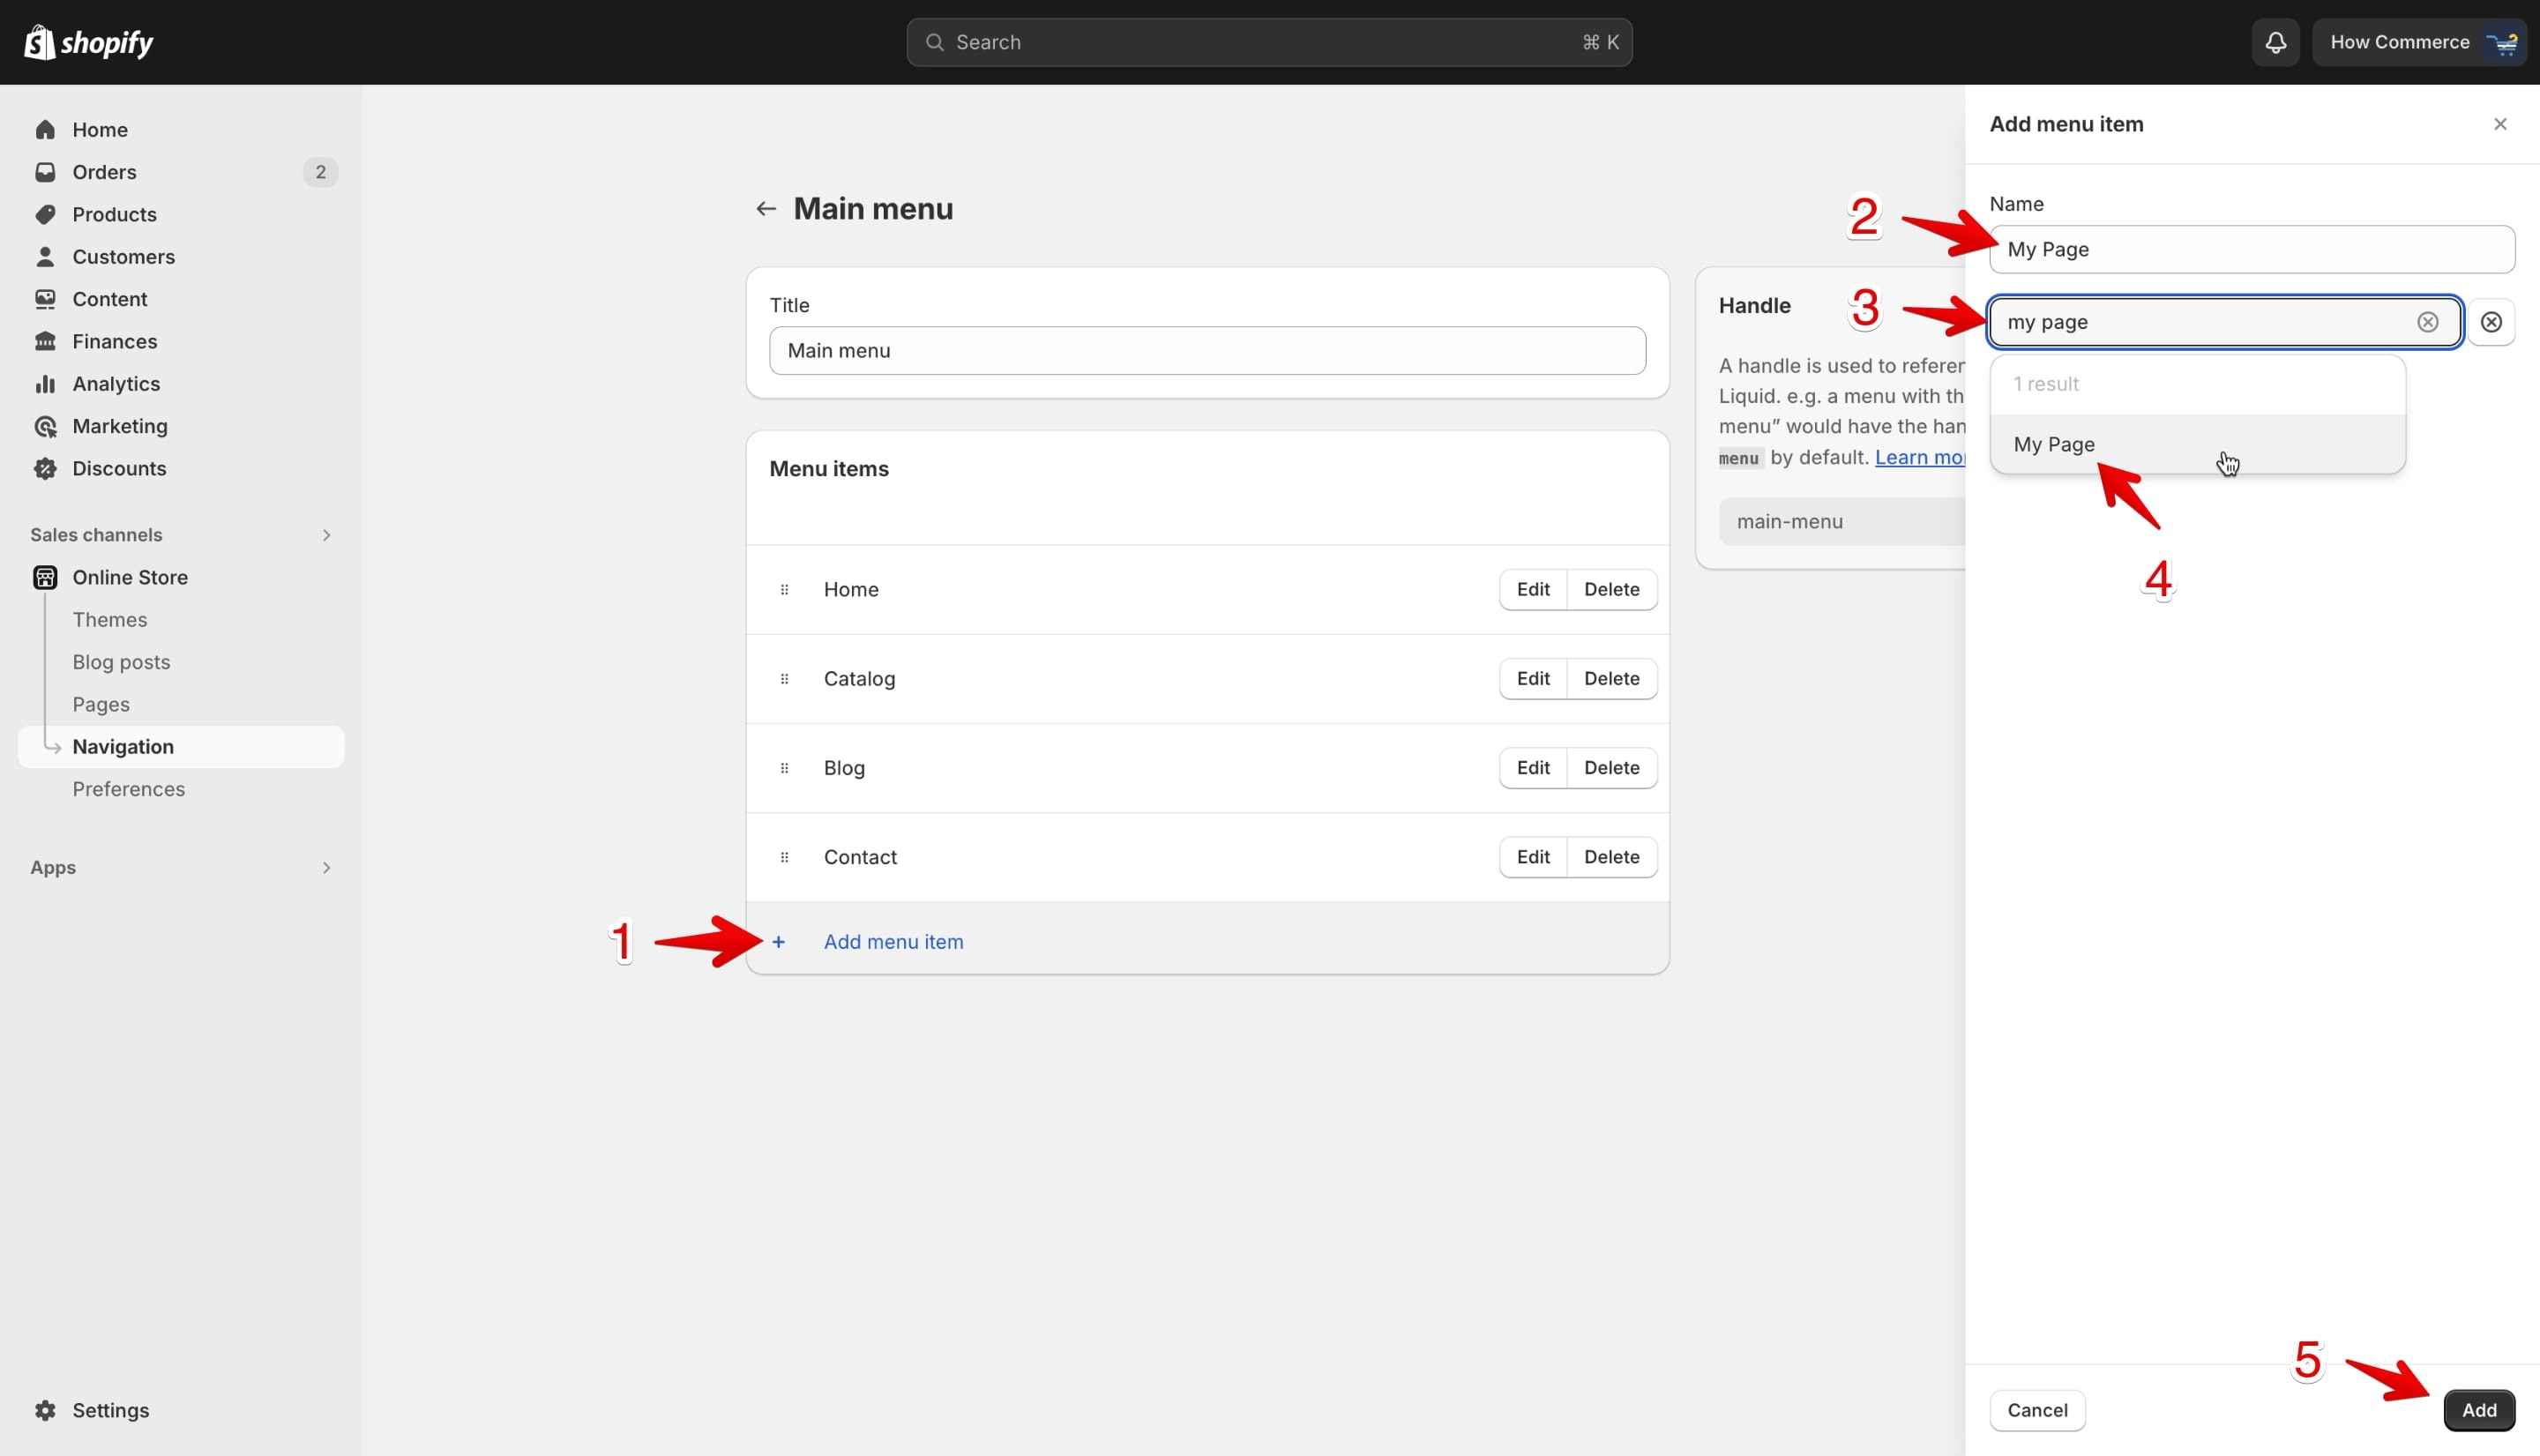Open Preferences under Online Store
2540x1456 pixels.
(128, 789)
